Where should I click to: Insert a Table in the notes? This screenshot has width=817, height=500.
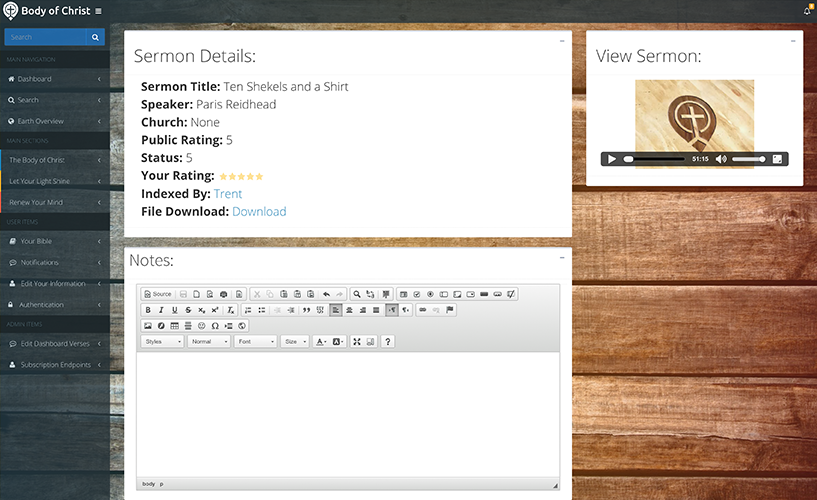click(175, 326)
